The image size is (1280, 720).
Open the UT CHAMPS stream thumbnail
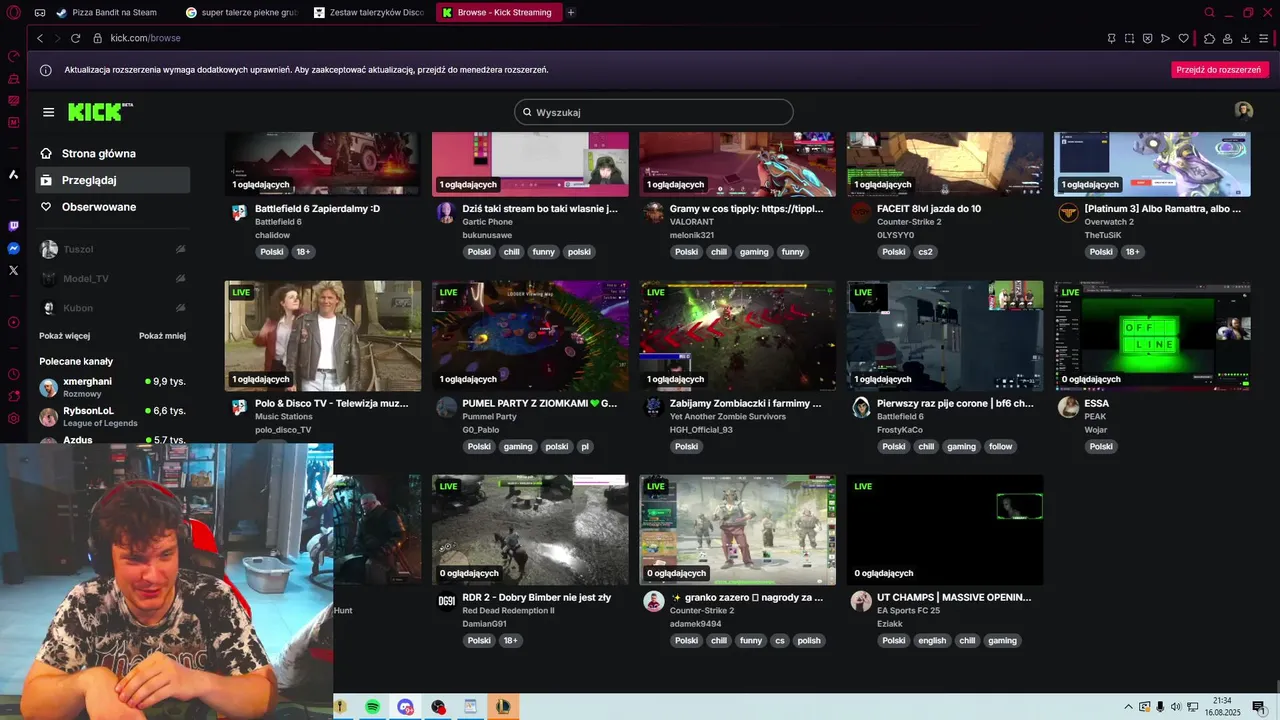(945, 530)
